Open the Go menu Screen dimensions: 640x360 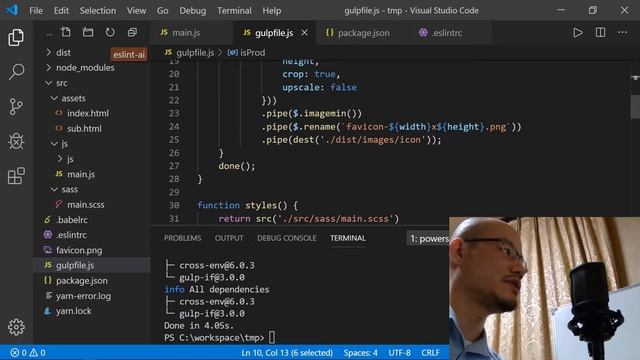162,11
